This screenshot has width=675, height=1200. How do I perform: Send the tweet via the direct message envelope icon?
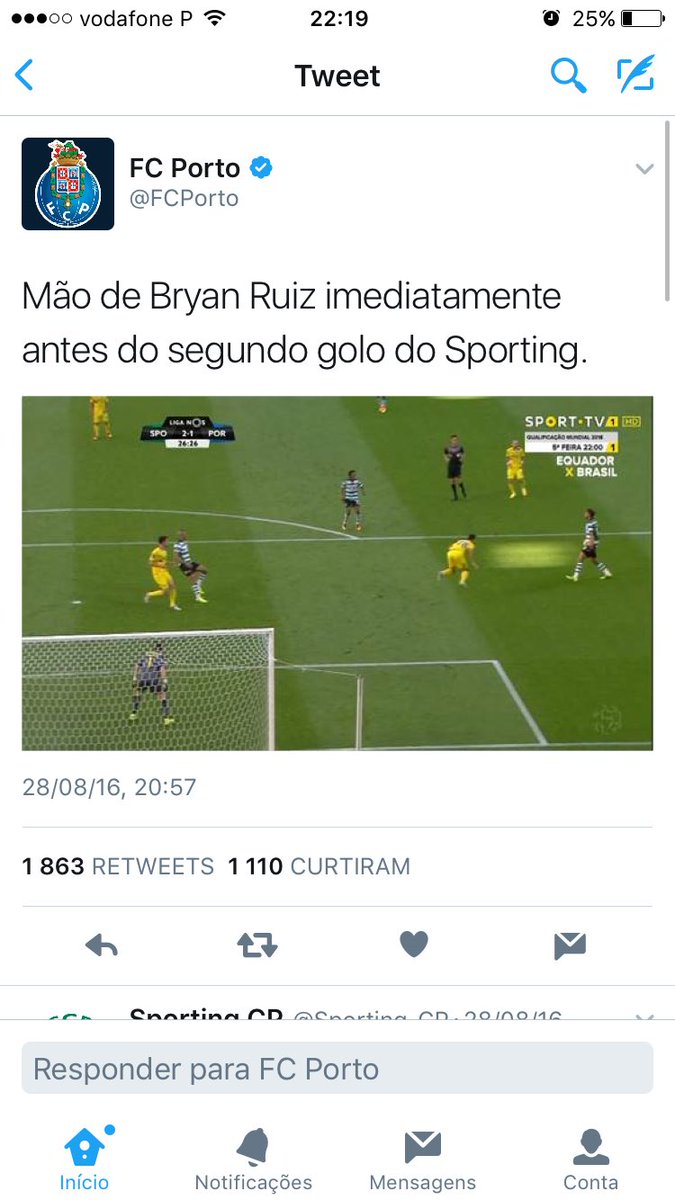[570, 944]
